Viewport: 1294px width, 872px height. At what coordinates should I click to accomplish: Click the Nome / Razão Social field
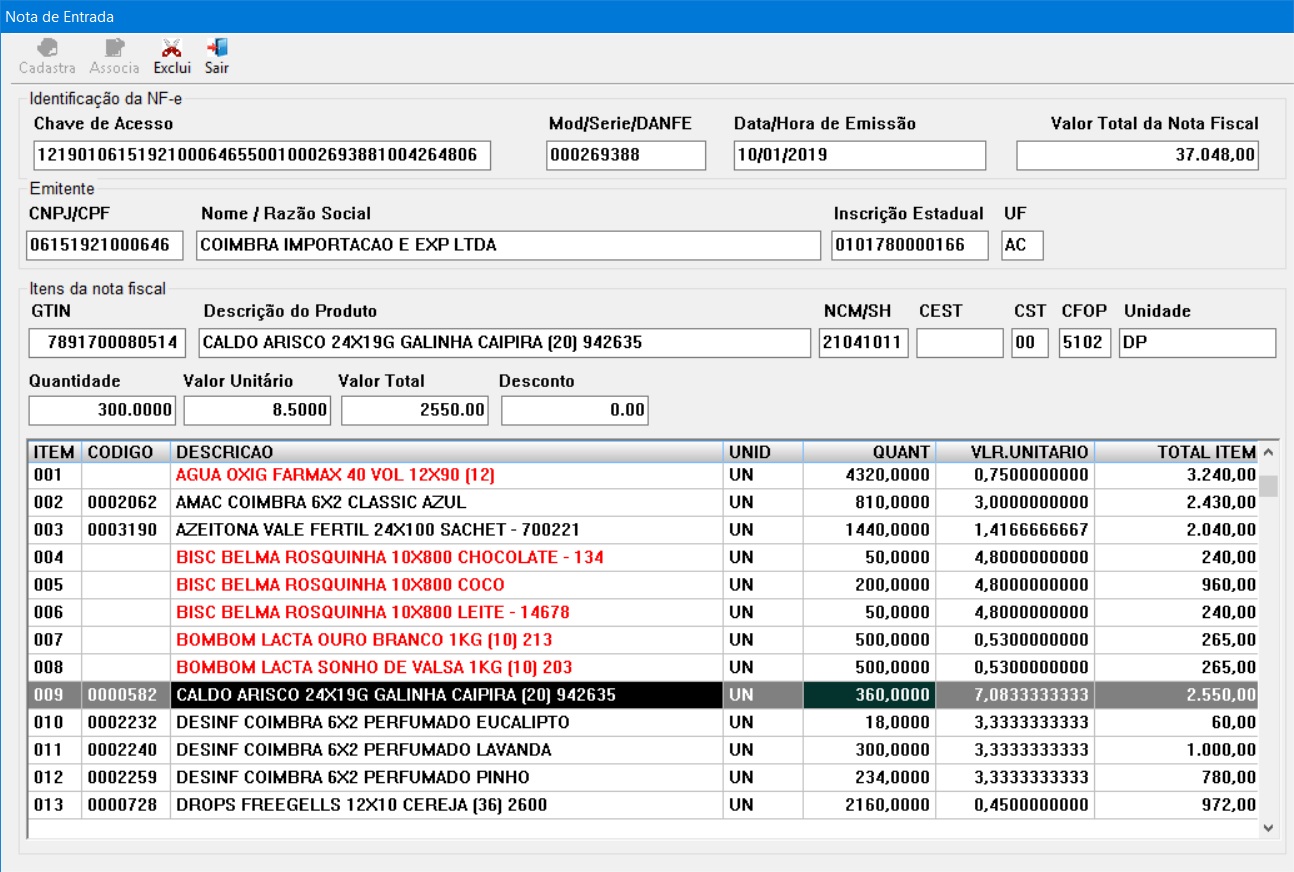[508, 245]
